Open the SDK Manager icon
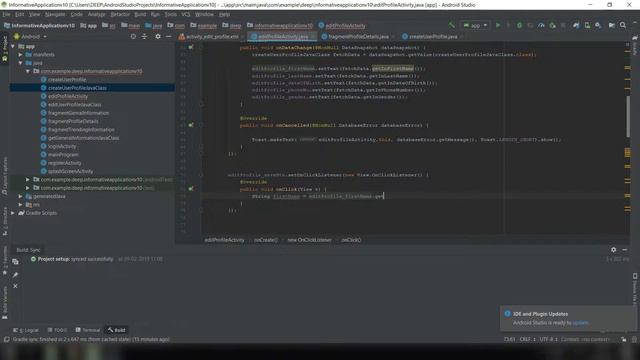 click(x=598, y=25)
